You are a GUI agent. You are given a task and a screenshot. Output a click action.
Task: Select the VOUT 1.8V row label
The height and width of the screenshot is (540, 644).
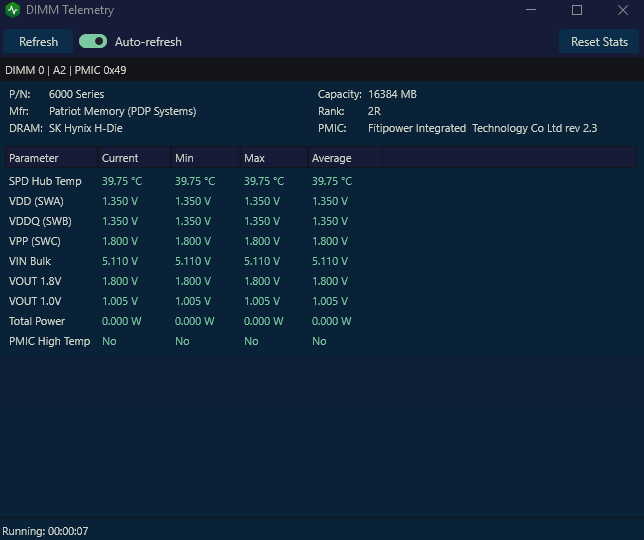click(35, 281)
